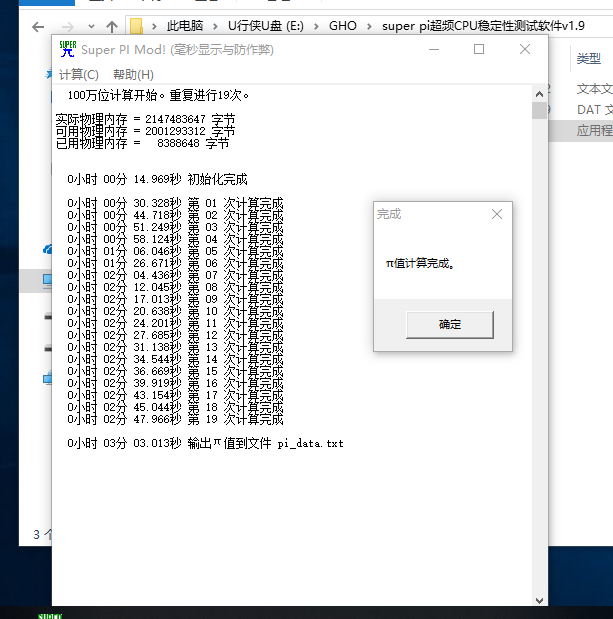Select the 文本文 type row in Explorer

click(x=594, y=89)
